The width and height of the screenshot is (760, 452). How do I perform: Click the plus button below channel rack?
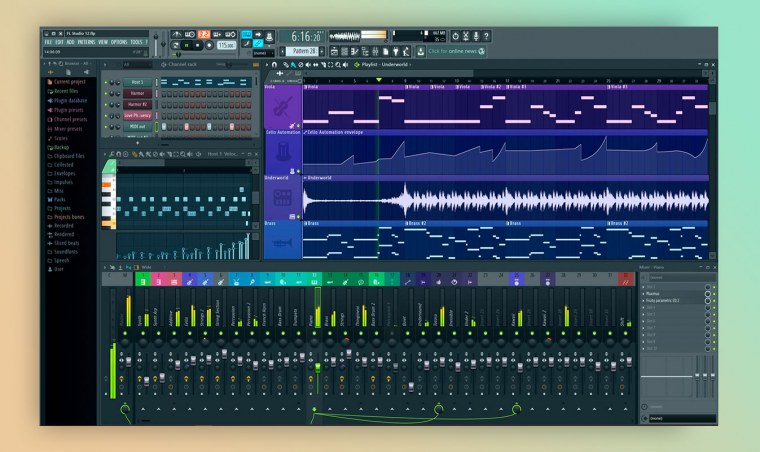click(138, 142)
